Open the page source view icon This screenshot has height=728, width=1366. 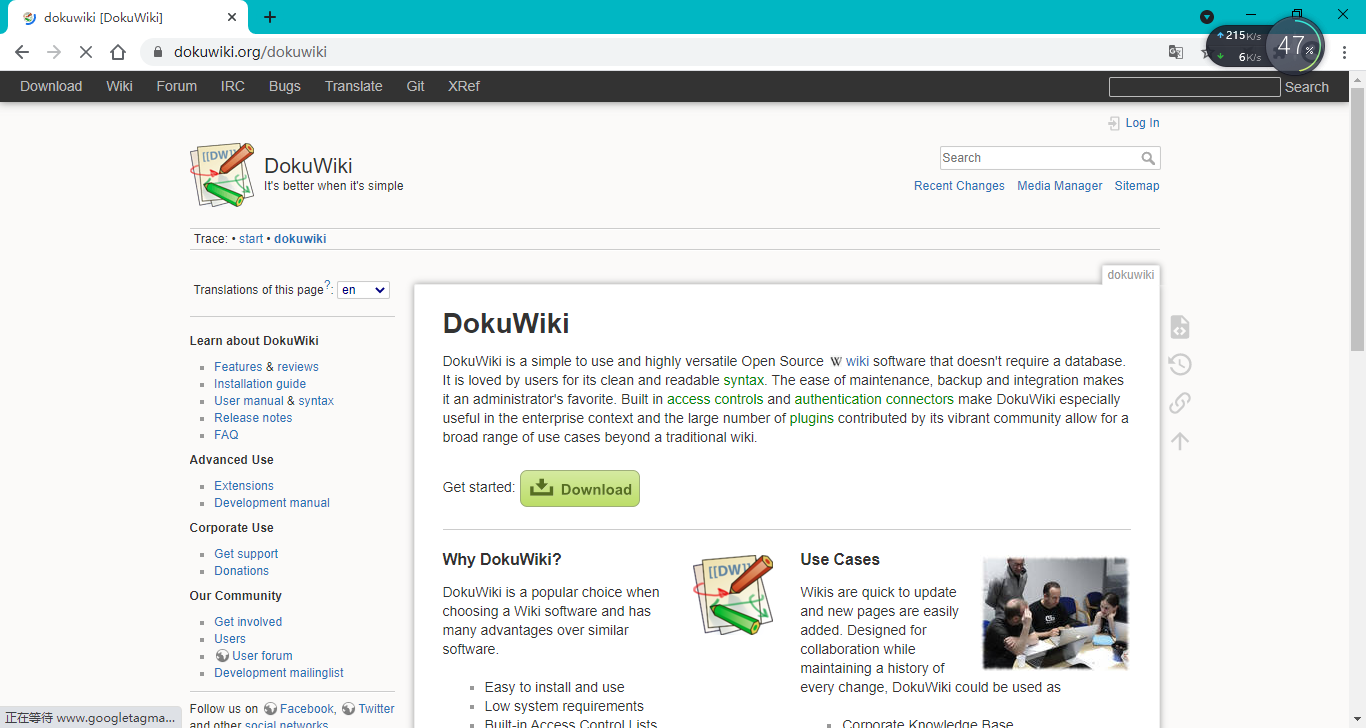[x=1180, y=326]
